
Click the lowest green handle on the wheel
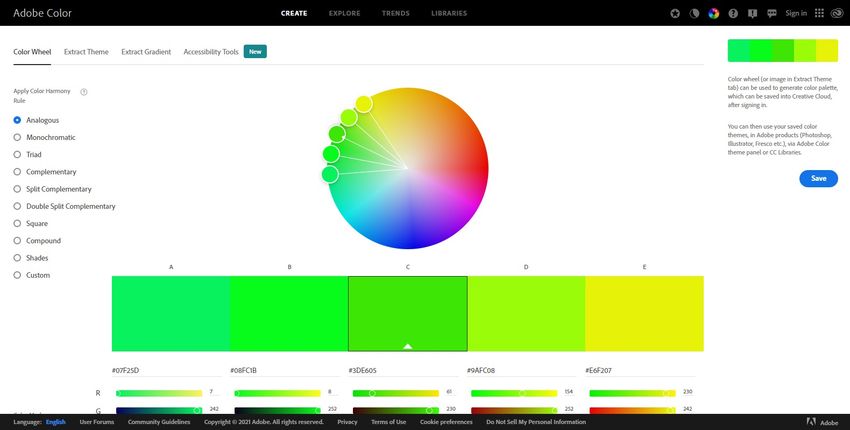(330, 175)
